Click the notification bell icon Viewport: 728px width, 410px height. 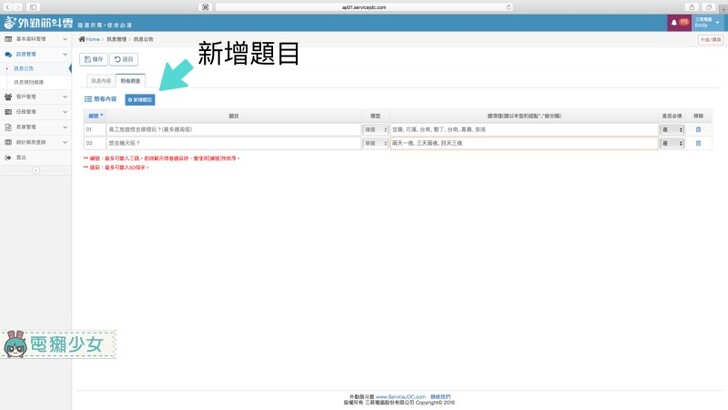[674, 22]
